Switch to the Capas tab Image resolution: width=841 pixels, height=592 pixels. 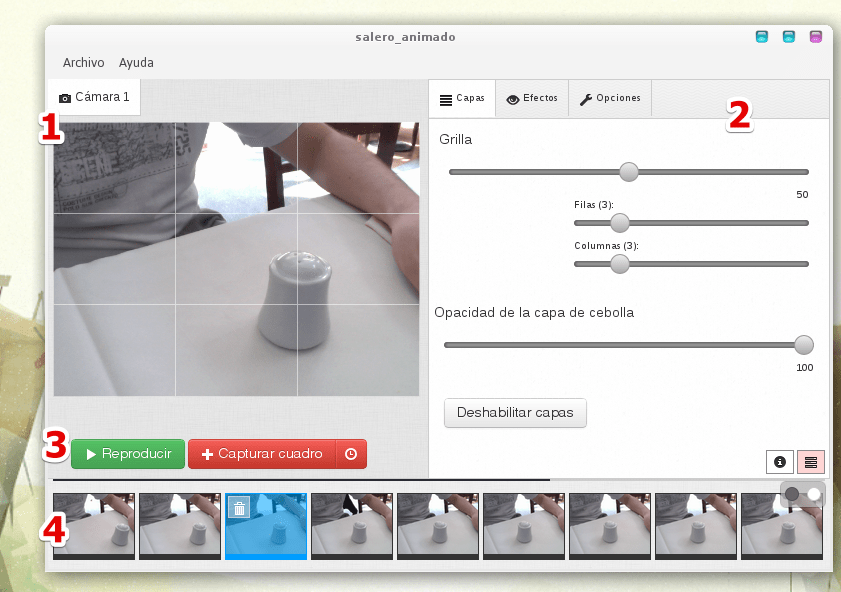[x=462, y=99]
